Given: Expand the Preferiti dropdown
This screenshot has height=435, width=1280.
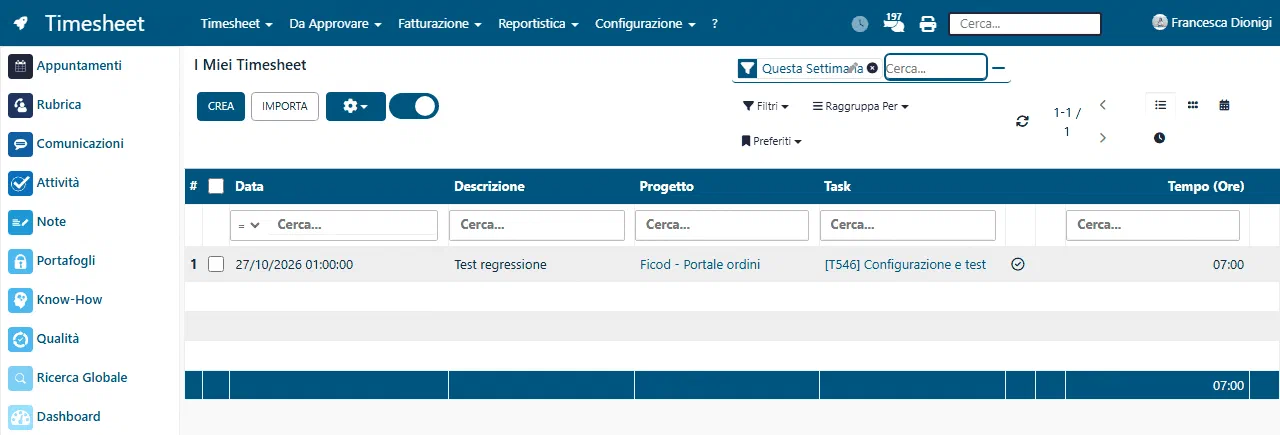Looking at the screenshot, I should tap(772, 142).
